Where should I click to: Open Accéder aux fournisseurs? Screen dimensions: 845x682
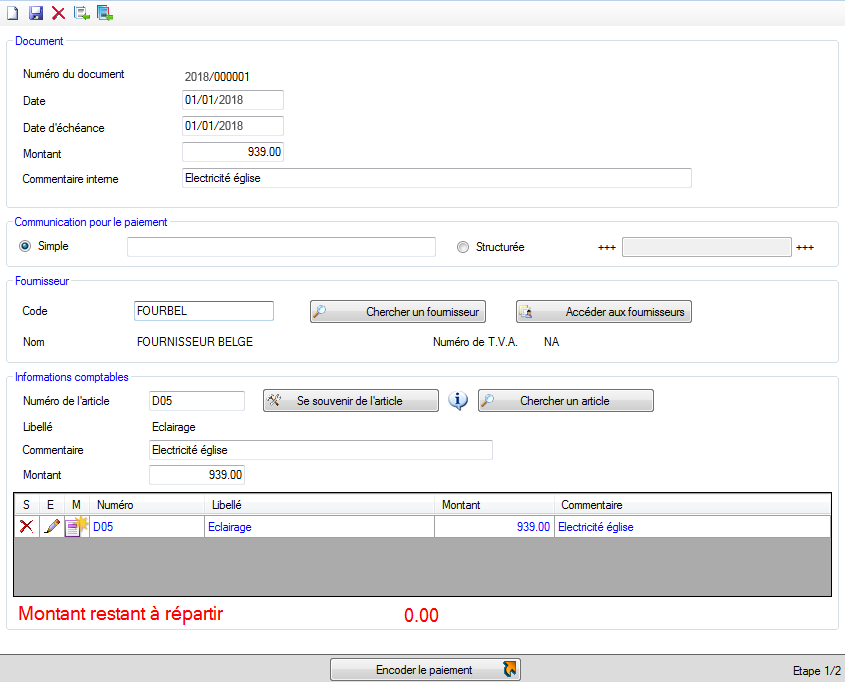pos(604,311)
